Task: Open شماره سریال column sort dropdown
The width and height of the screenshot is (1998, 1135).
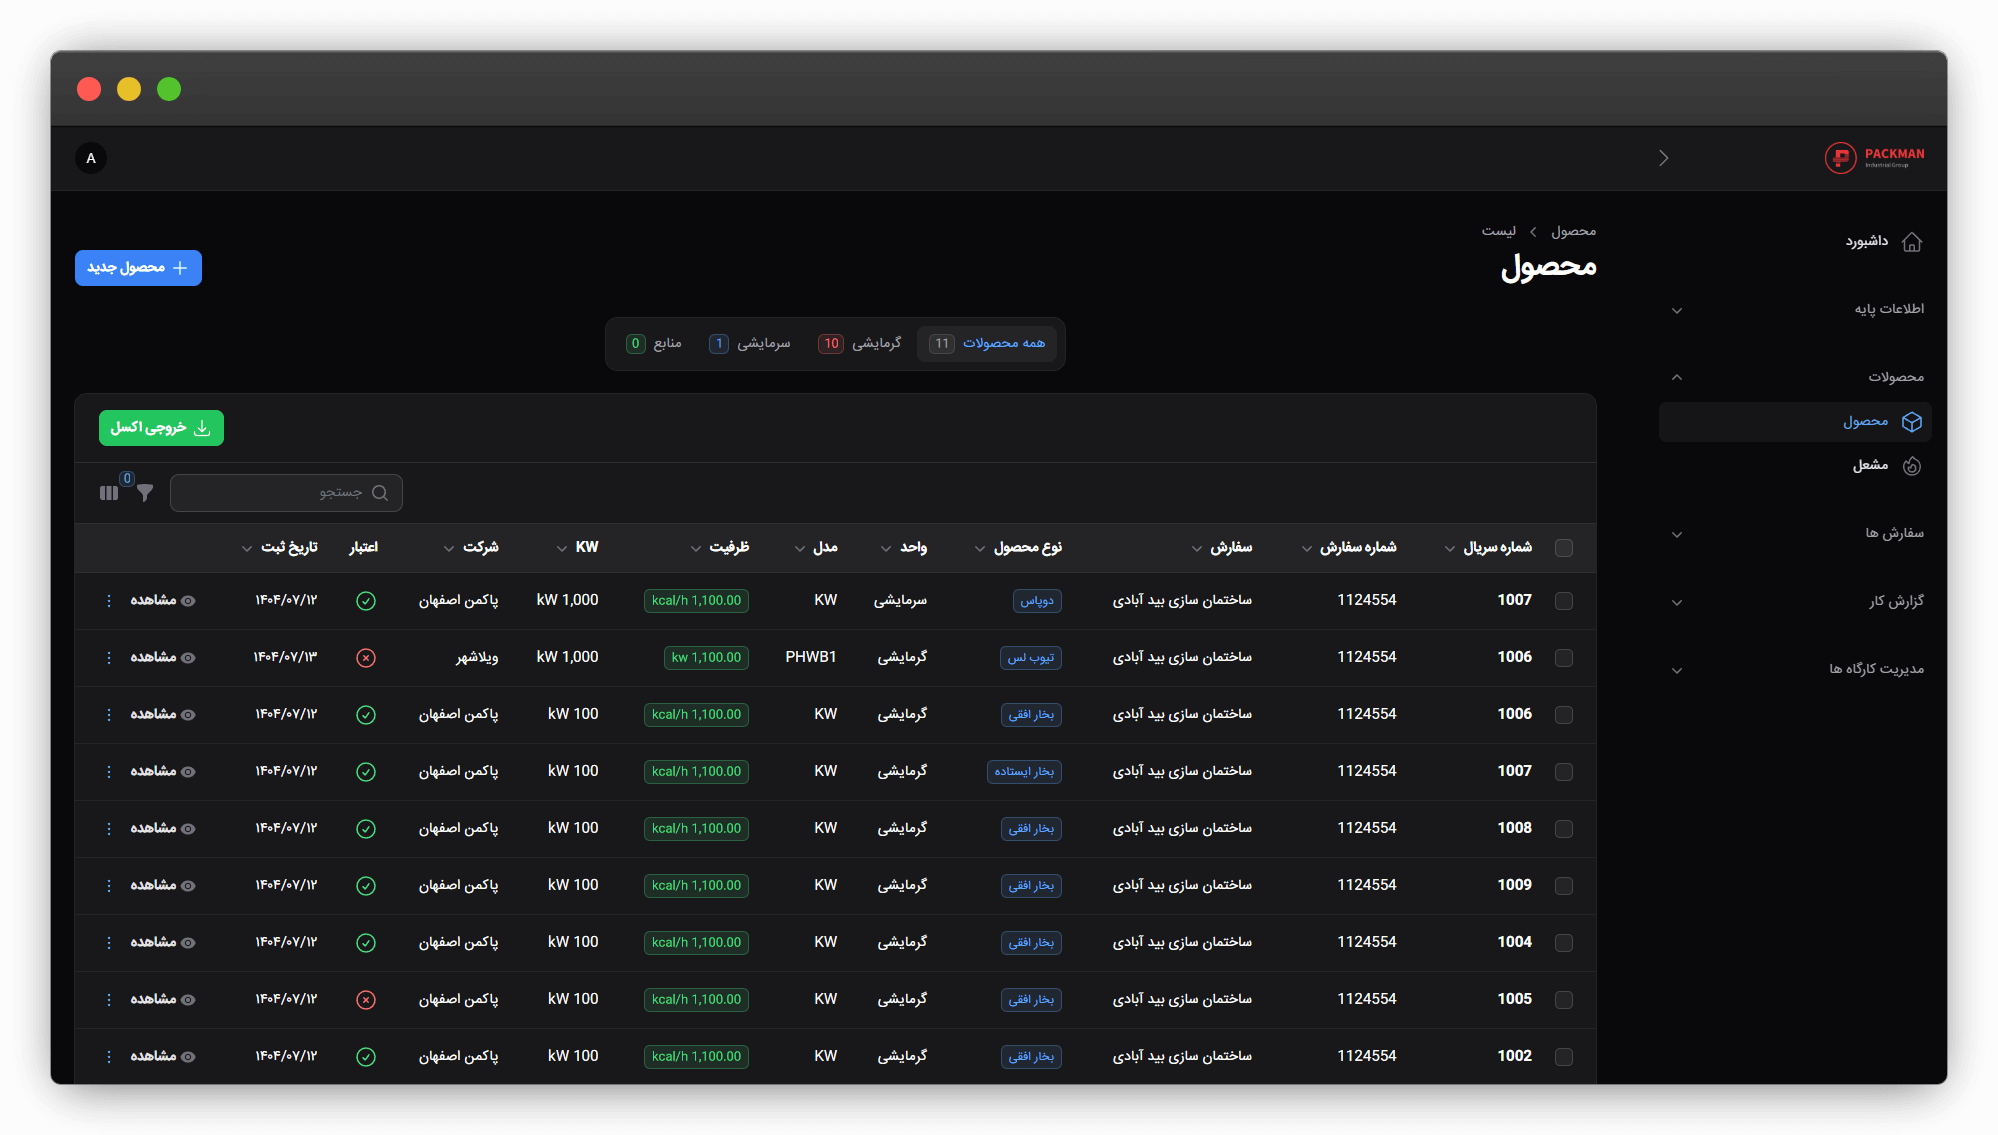Action: pyautogui.click(x=1449, y=549)
